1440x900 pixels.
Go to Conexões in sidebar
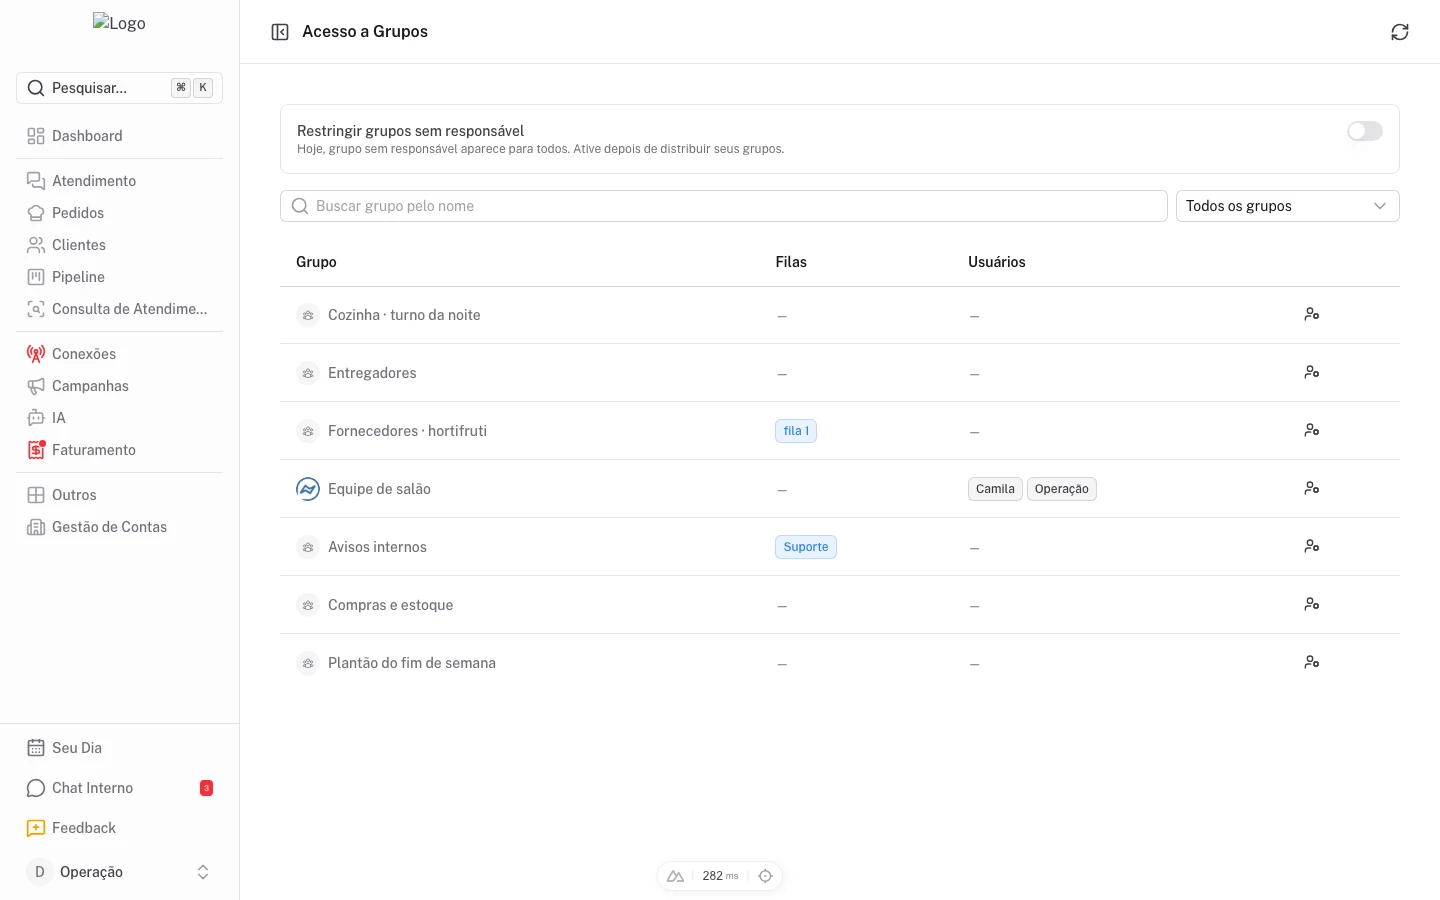pos(120,354)
